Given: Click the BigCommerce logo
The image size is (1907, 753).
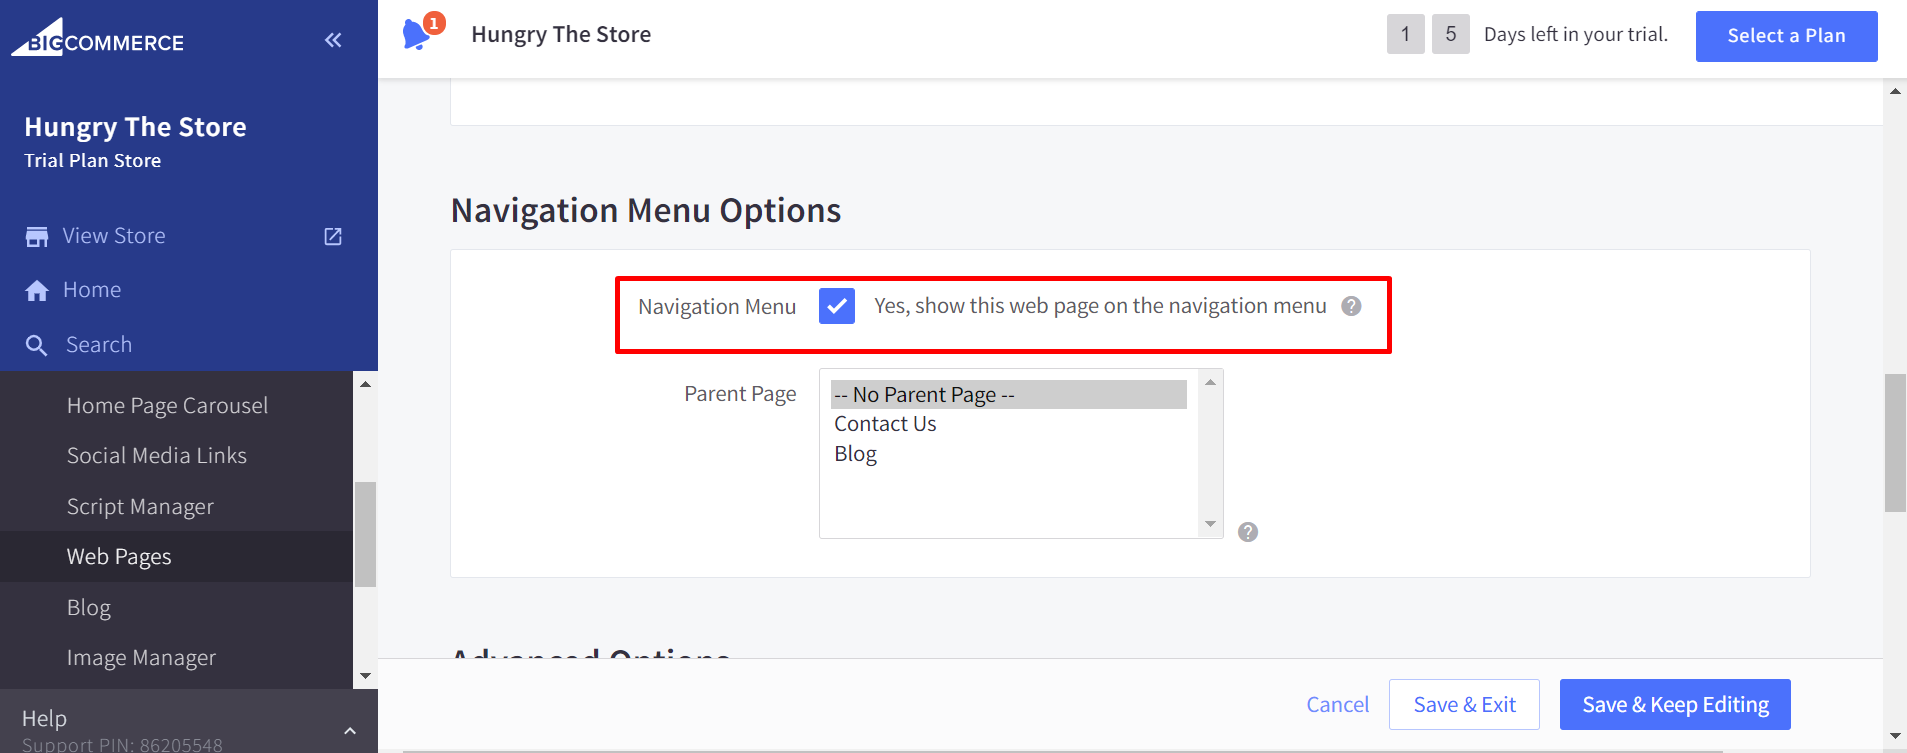Looking at the screenshot, I should (98, 38).
